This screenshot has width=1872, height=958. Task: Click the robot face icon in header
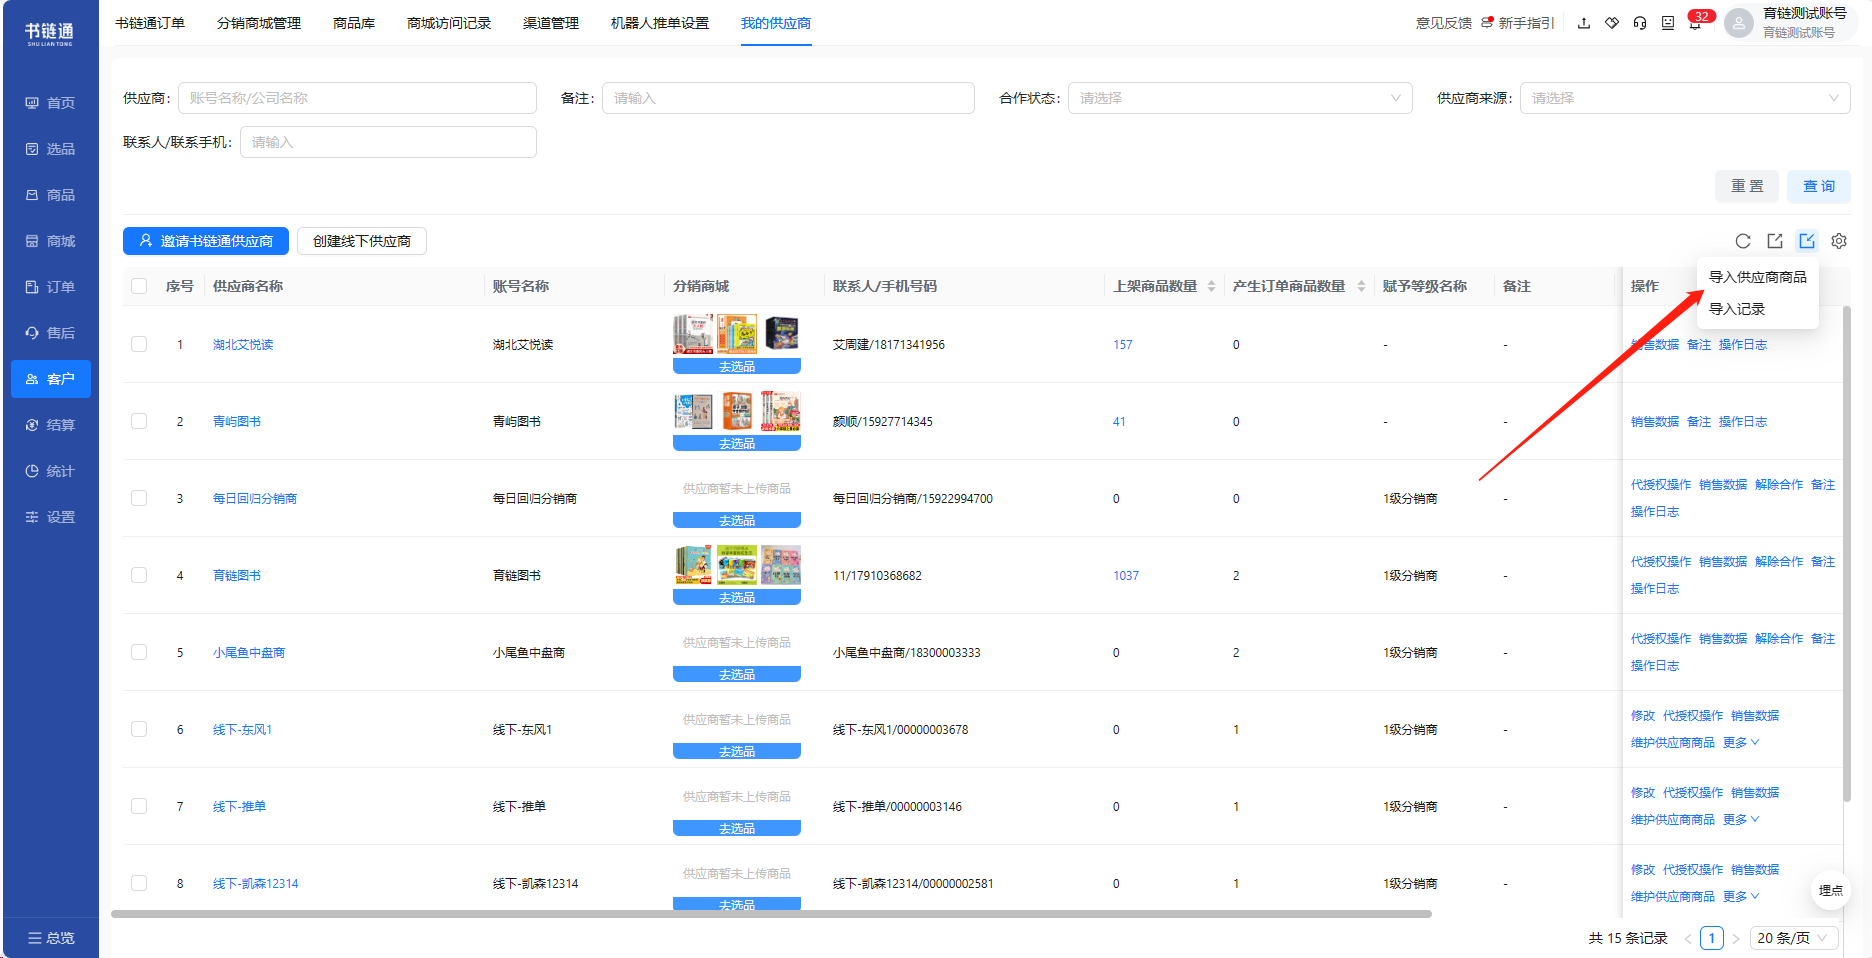click(x=1668, y=23)
